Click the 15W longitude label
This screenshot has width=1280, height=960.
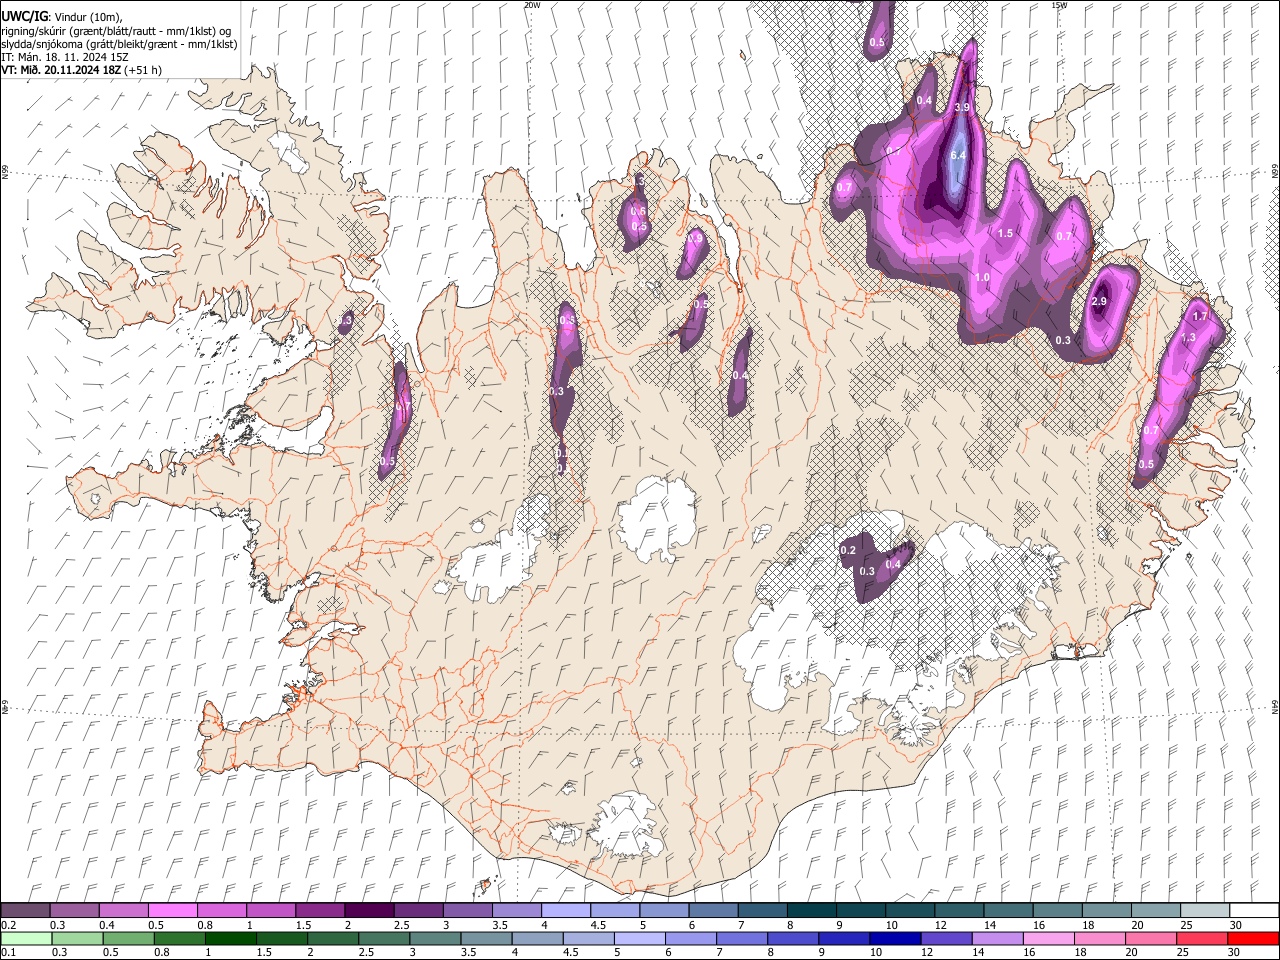(x=1059, y=5)
